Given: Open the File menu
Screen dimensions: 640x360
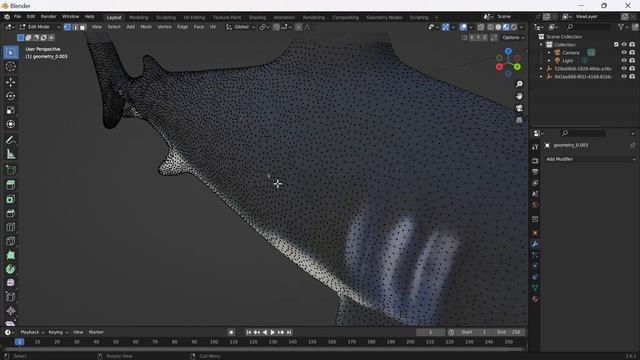Looking at the screenshot, I should tap(17, 17).
